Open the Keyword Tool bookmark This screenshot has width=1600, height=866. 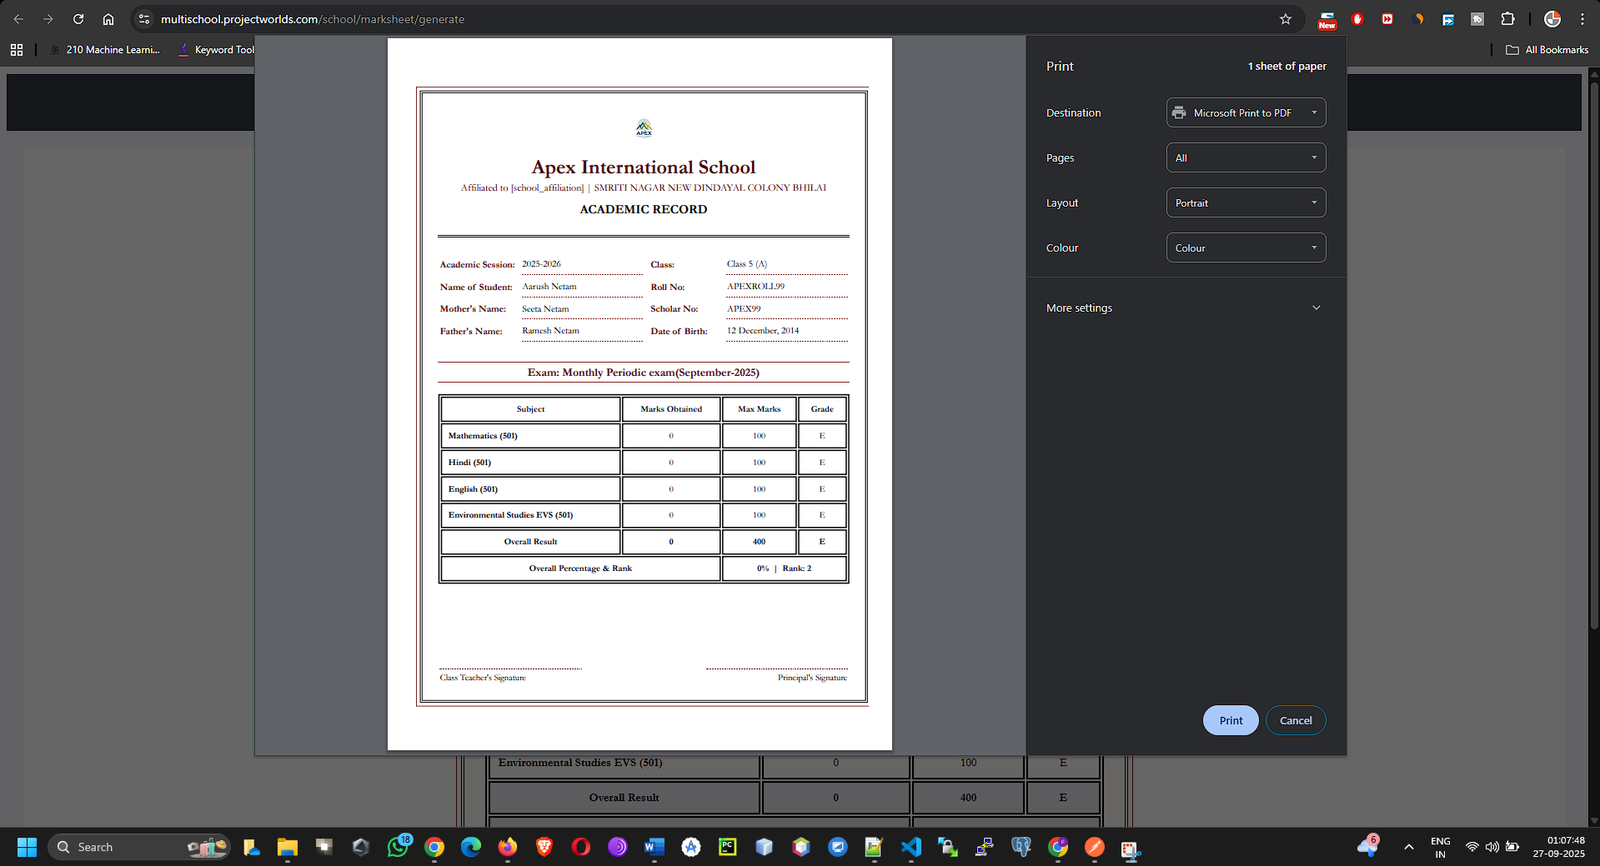pyautogui.click(x=216, y=50)
